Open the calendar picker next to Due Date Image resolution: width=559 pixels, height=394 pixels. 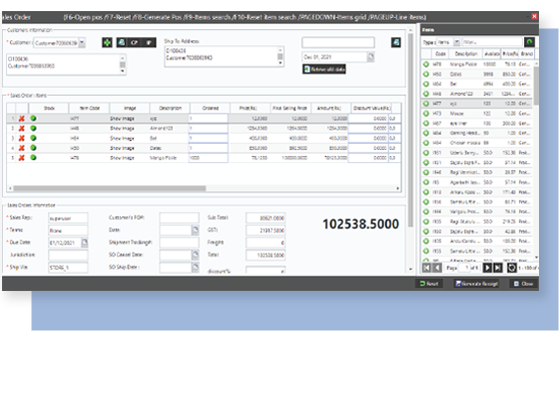tap(84, 243)
